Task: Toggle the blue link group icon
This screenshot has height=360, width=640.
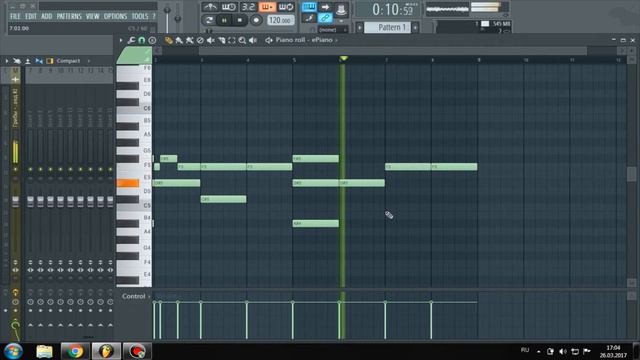Action: pos(325,18)
